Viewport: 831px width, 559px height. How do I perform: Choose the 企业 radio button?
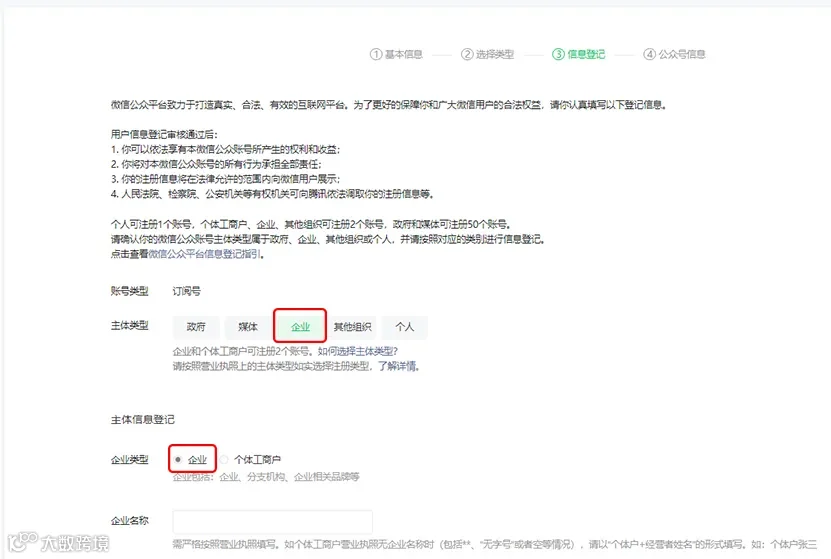[178, 459]
